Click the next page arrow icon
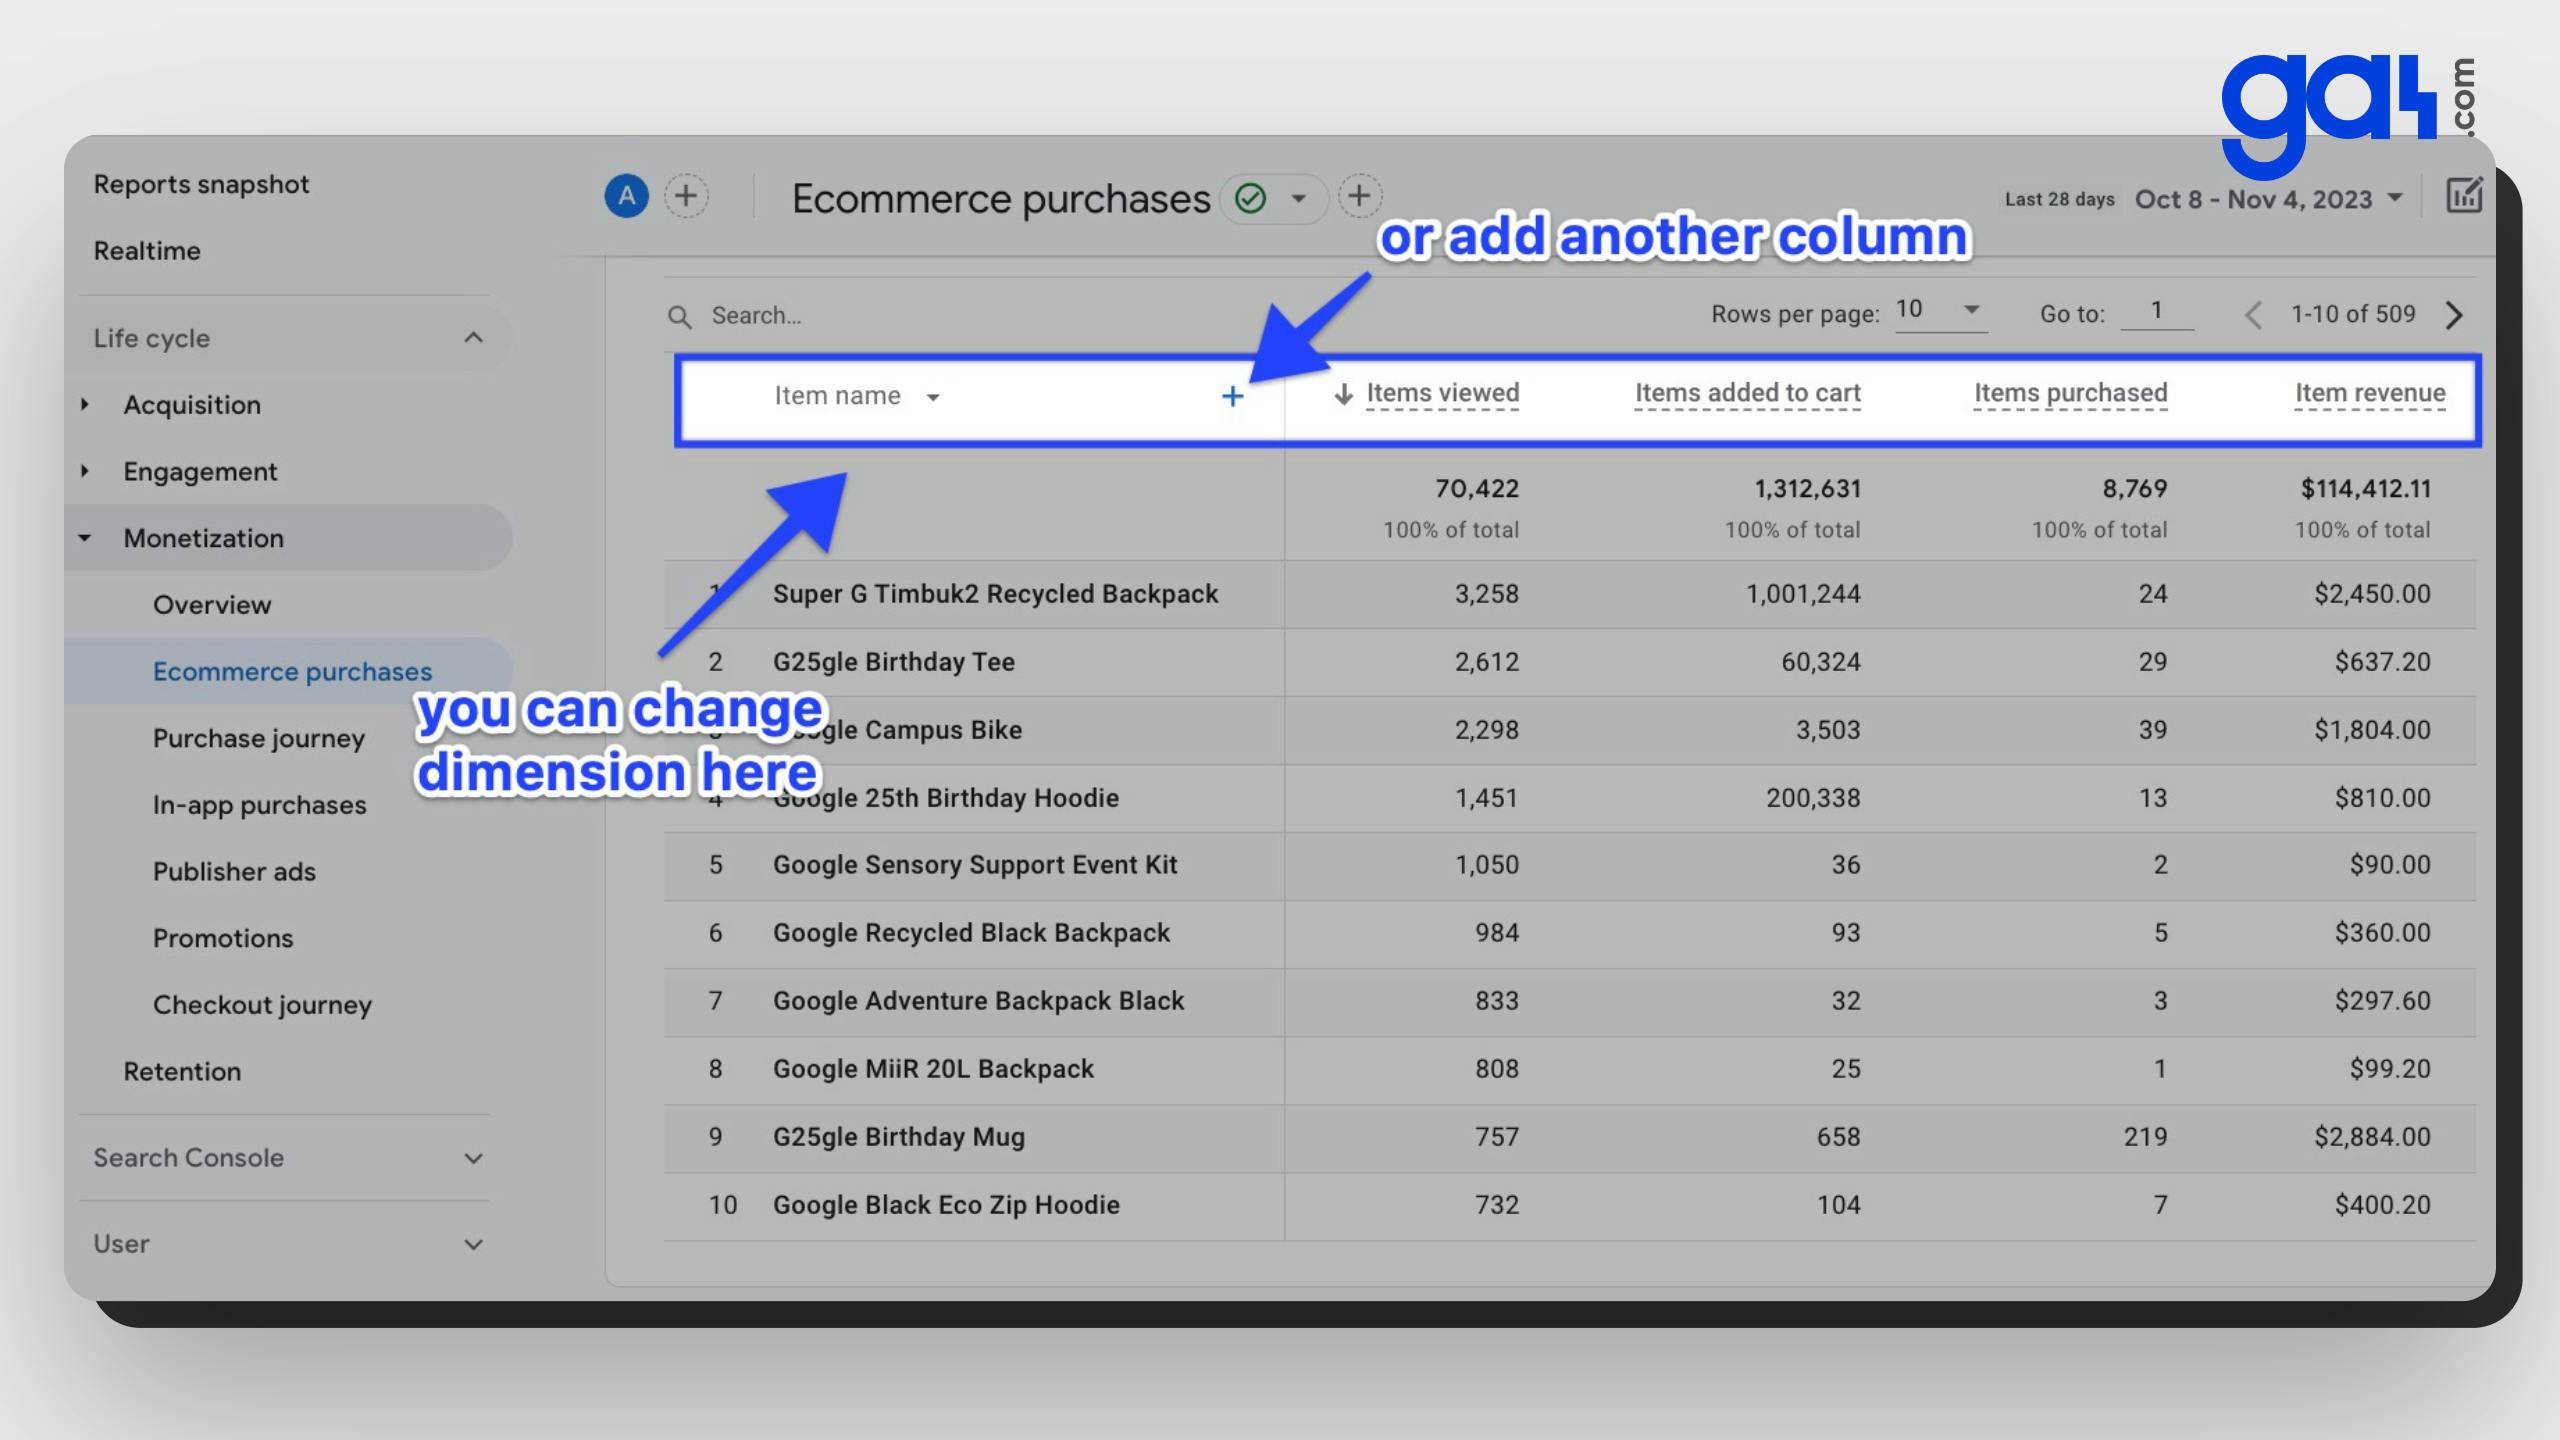The width and height of the screenshot is (2560, 1440). click(2456, 315)
